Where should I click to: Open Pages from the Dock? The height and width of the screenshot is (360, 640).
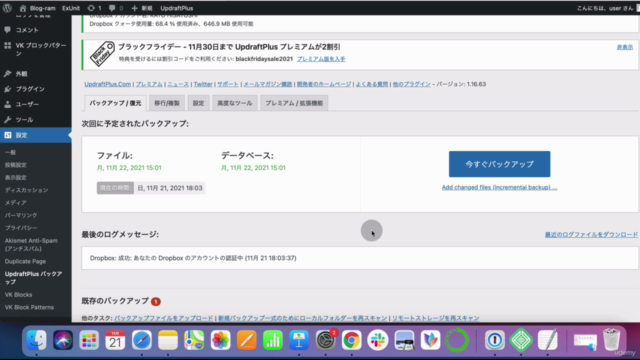tap(247, 340)
